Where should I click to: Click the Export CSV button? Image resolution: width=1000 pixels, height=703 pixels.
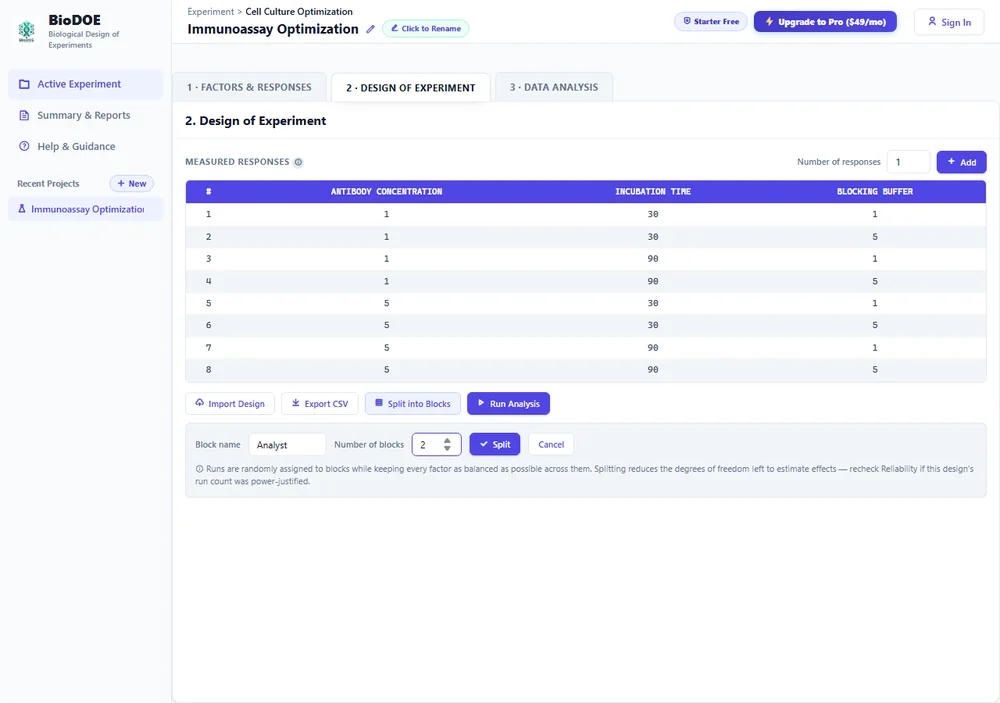(320, 404)
